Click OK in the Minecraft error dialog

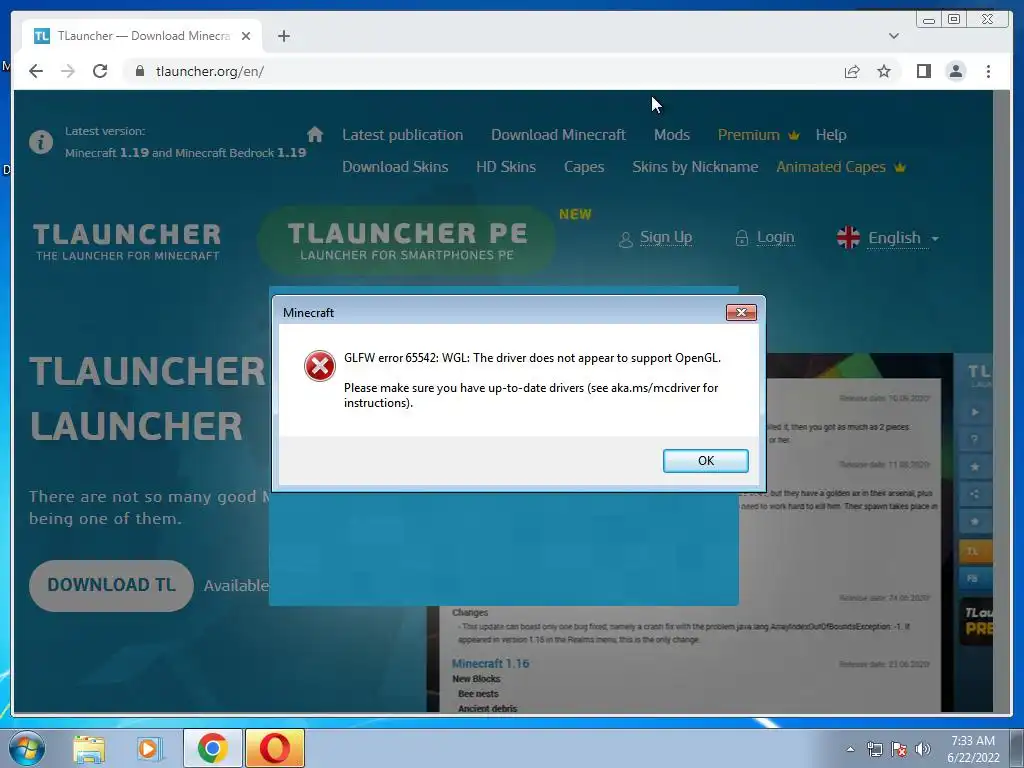pos(705,460)
